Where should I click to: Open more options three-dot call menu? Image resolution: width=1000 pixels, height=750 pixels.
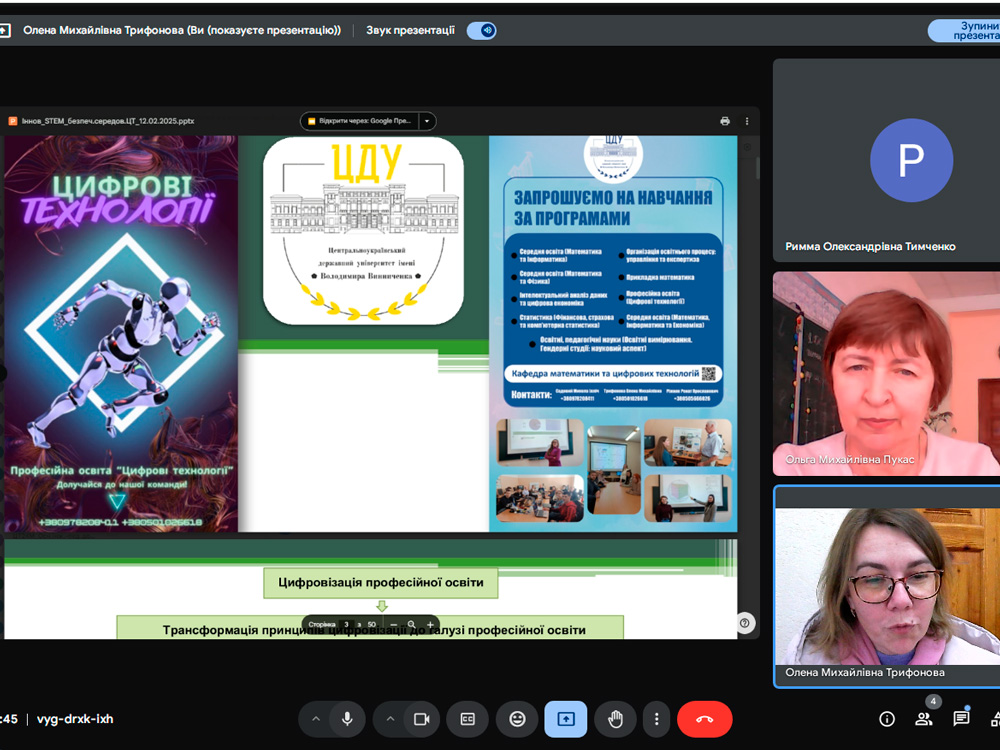(656, 719)
